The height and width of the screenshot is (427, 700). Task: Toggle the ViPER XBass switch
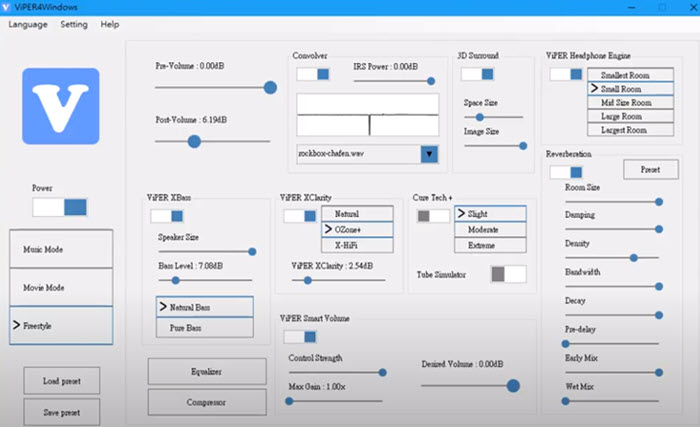point(167,216)
